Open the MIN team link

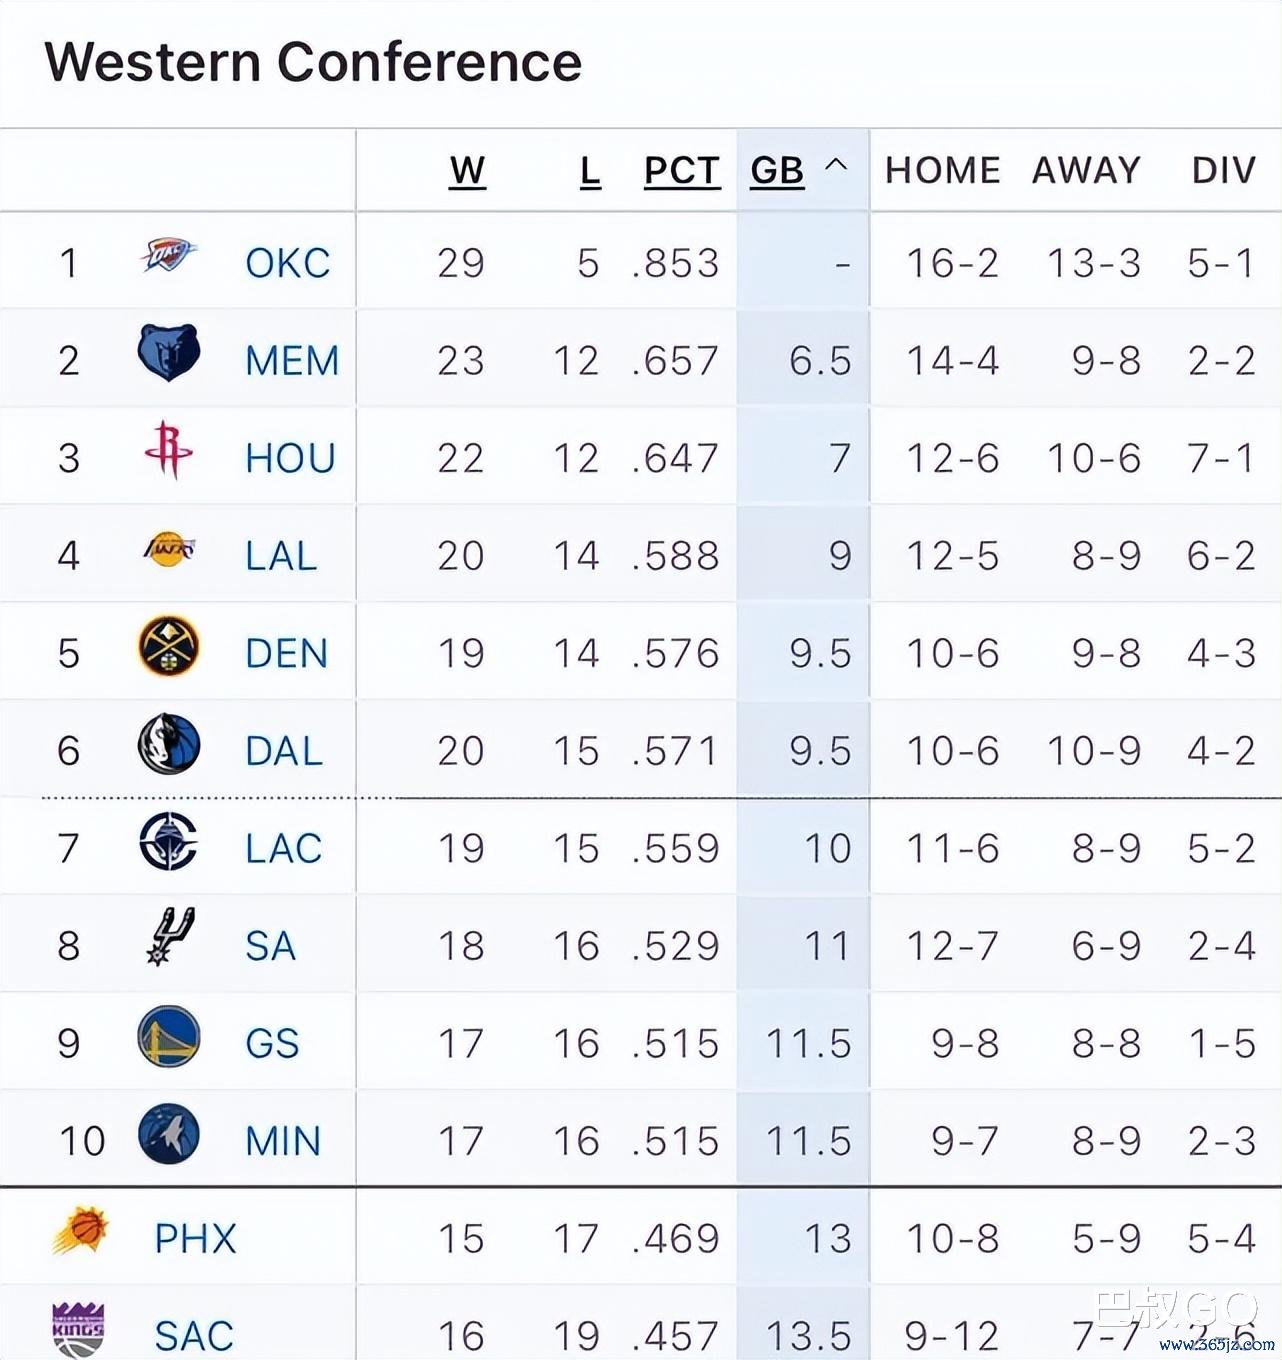tap(283, 1141)
